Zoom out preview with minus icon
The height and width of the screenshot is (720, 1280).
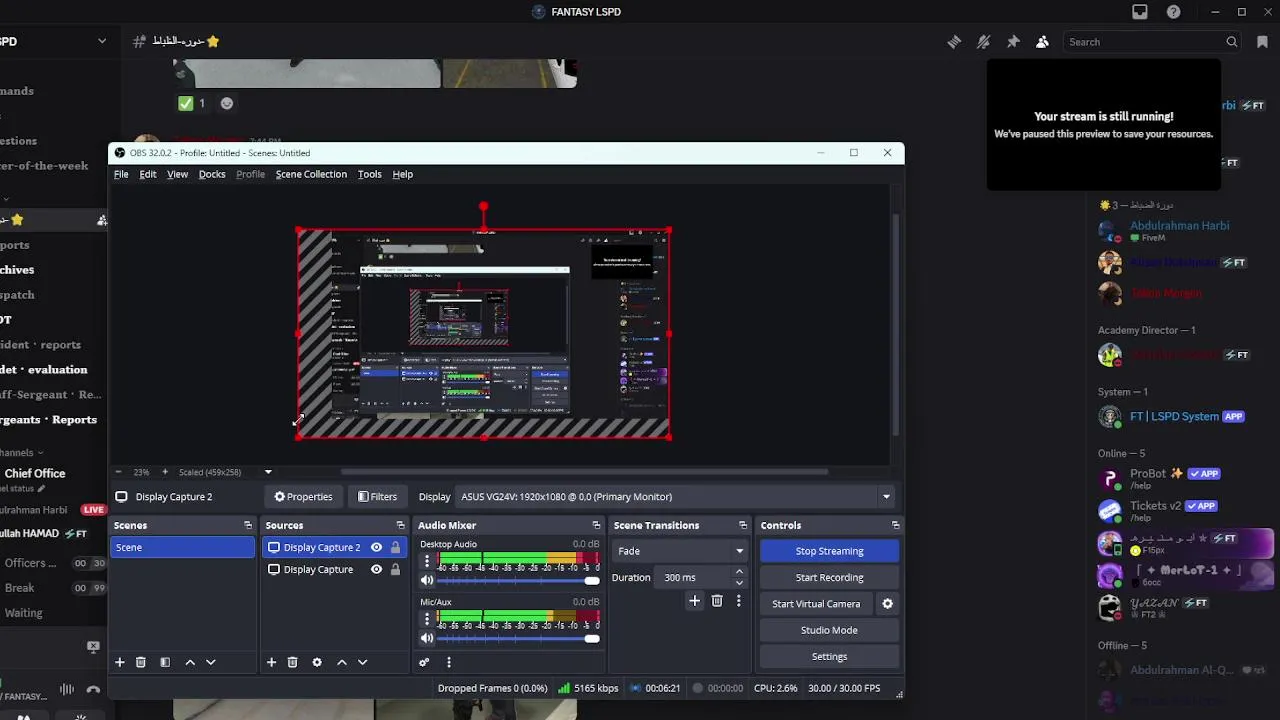coord(118,472)
